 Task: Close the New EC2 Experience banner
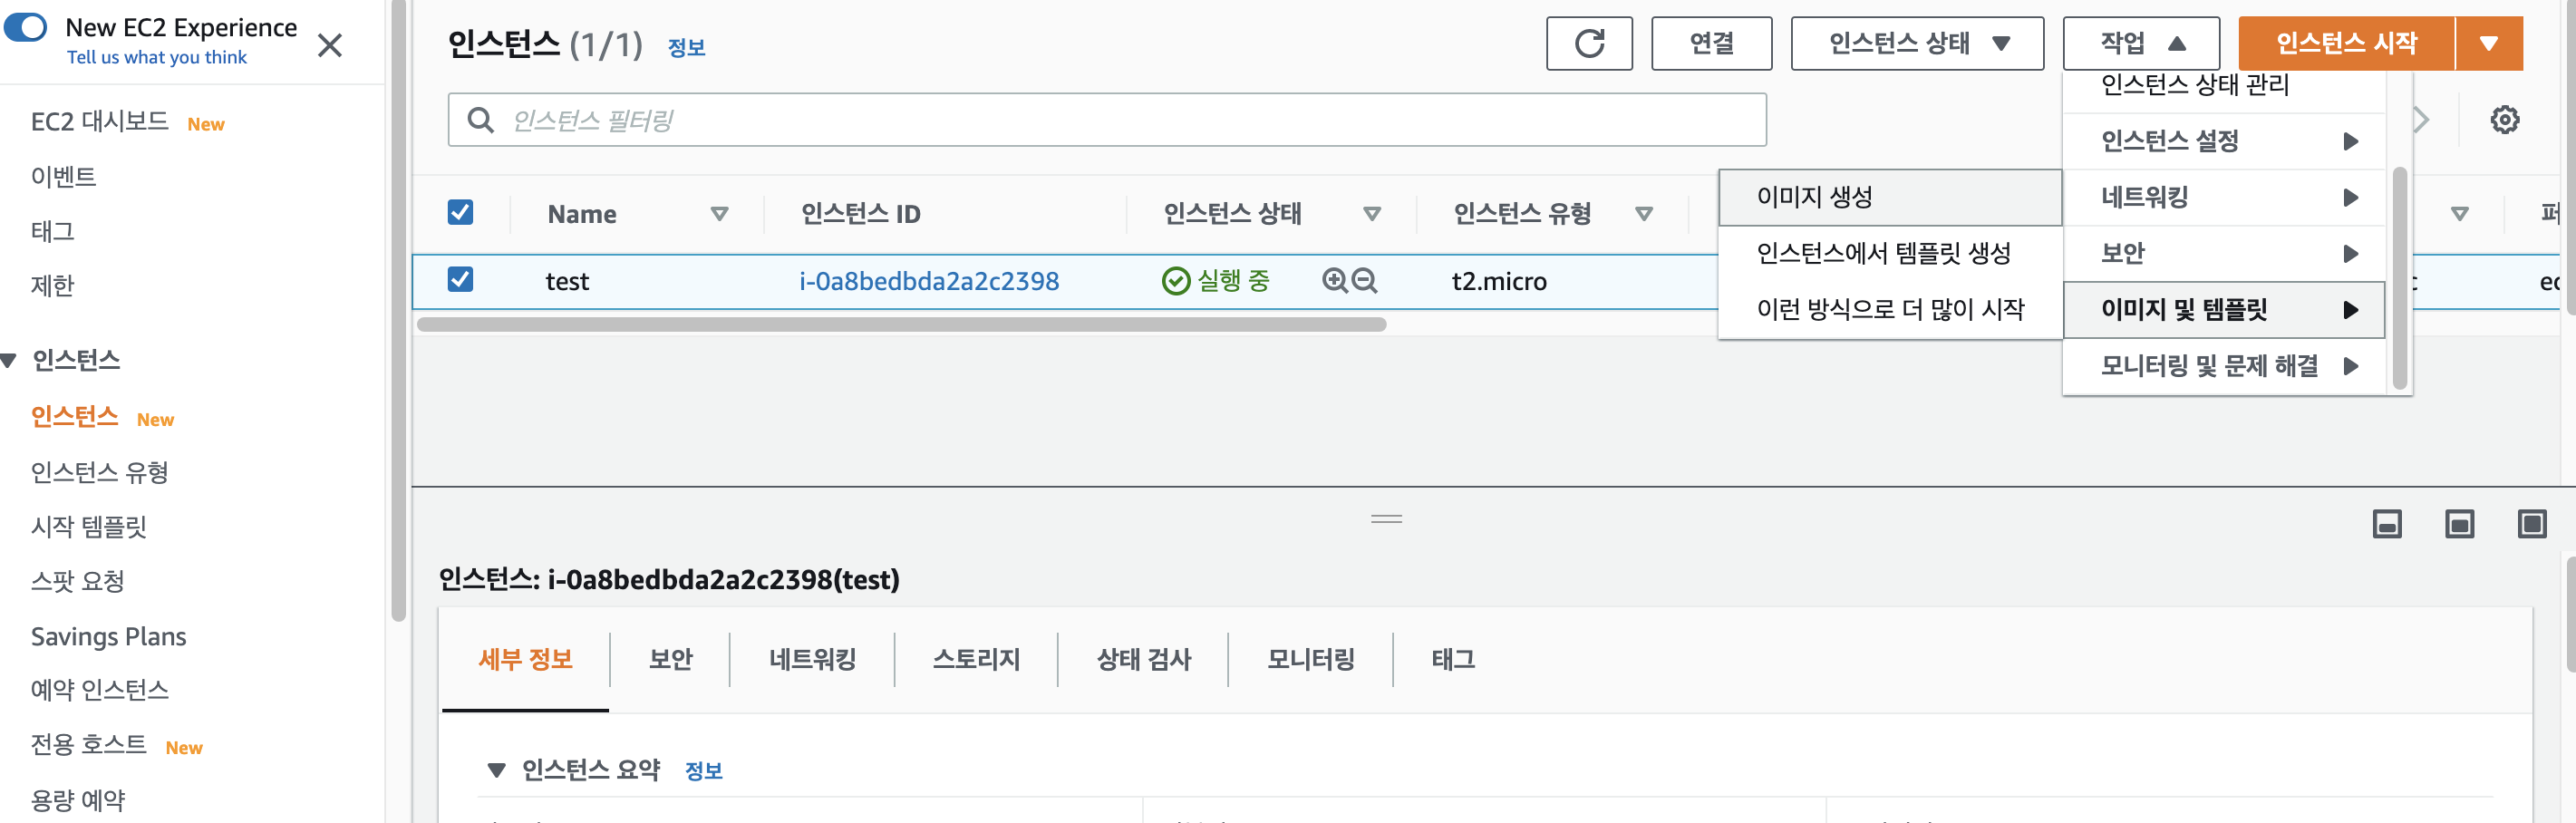coord(329,45)
